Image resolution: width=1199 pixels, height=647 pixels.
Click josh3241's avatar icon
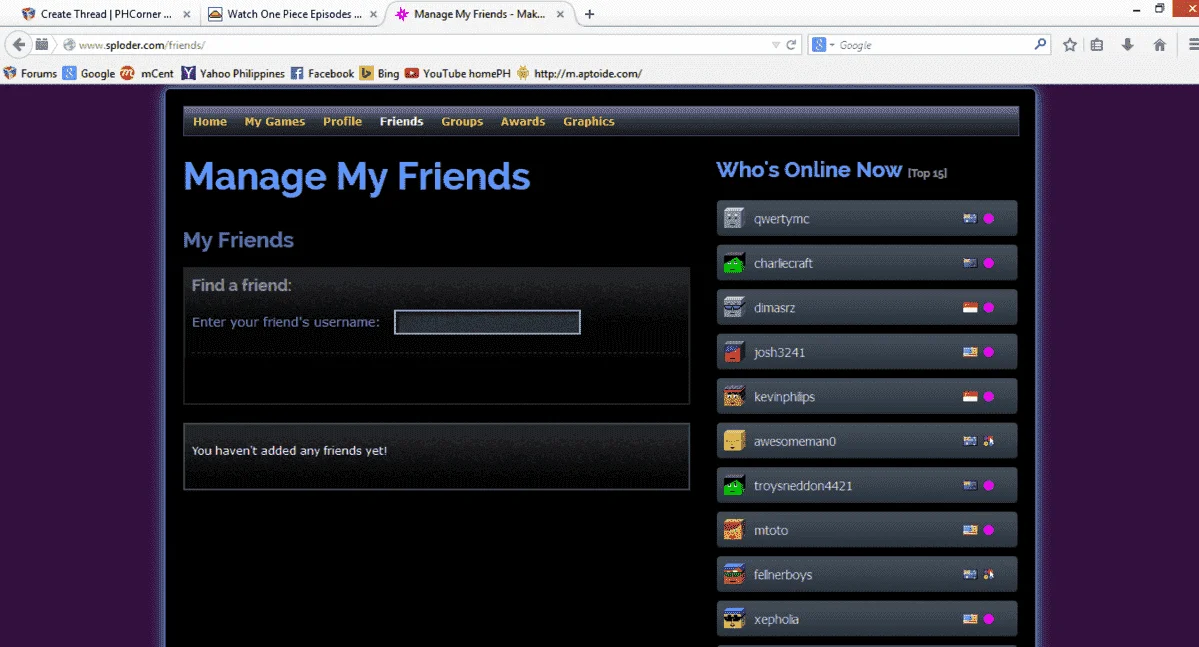(x=734, y=352)
